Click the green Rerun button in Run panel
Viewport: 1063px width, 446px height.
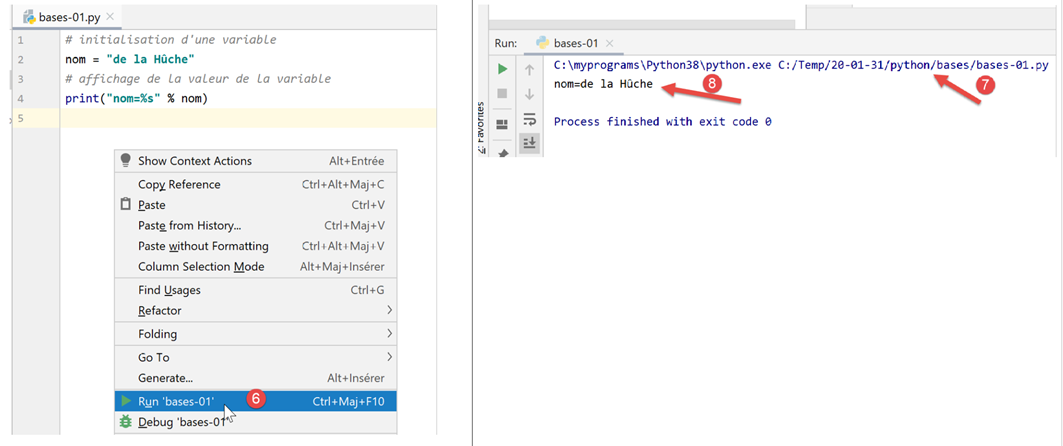click(502, 69)
